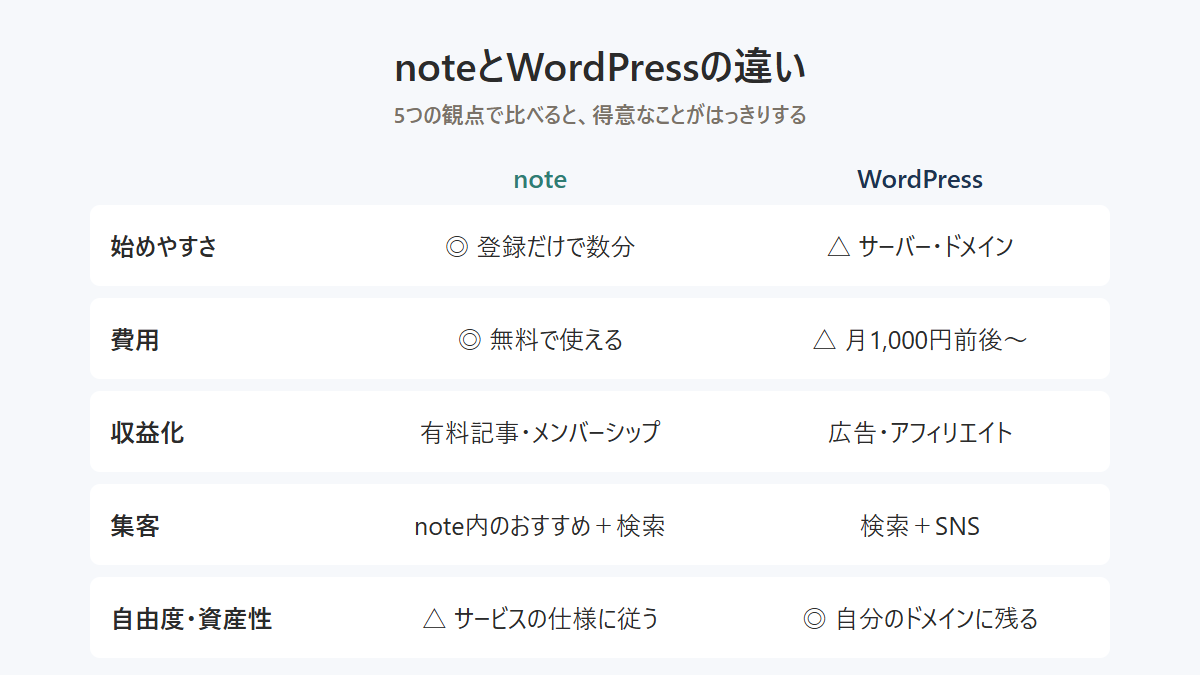1200x675 pixels.
Task: Click the row label "費用"
Action: click(135, 339)
